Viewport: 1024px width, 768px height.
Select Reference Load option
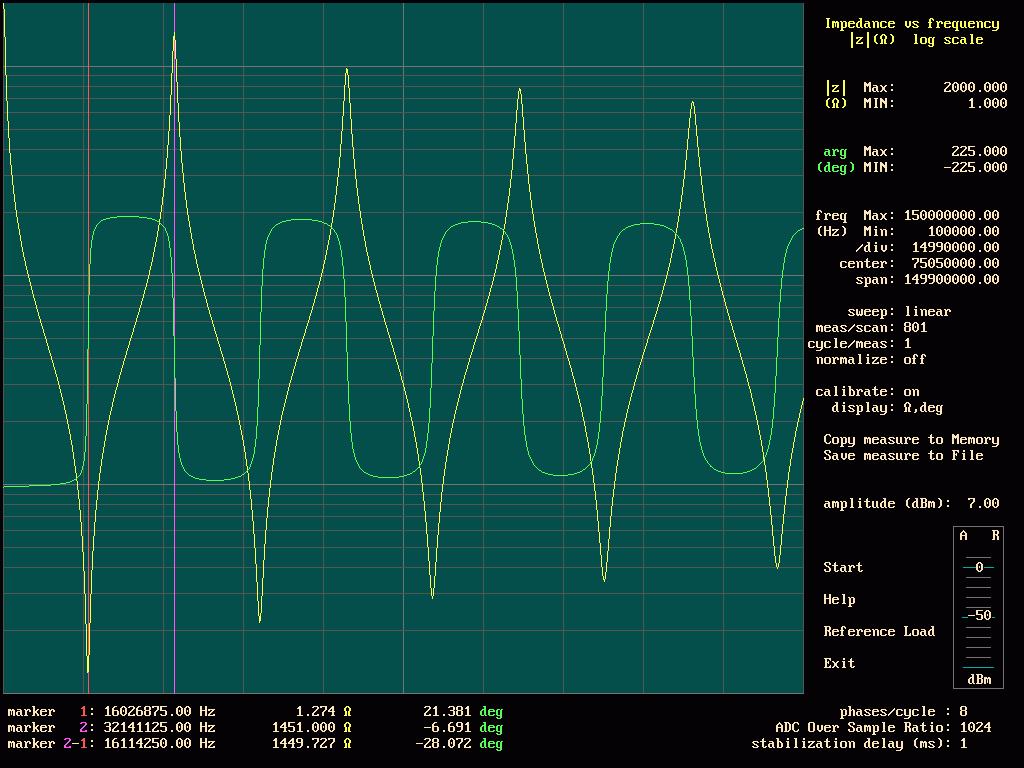(x=879, y=632)
